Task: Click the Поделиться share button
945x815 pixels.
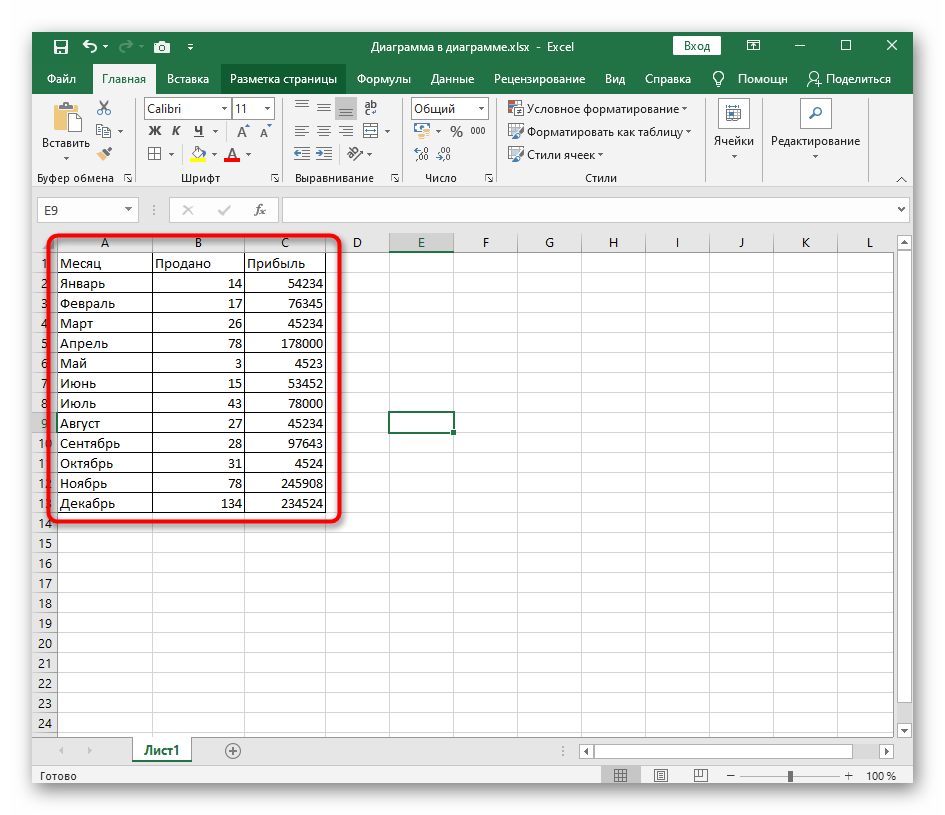Action: (x=849, y=79)
